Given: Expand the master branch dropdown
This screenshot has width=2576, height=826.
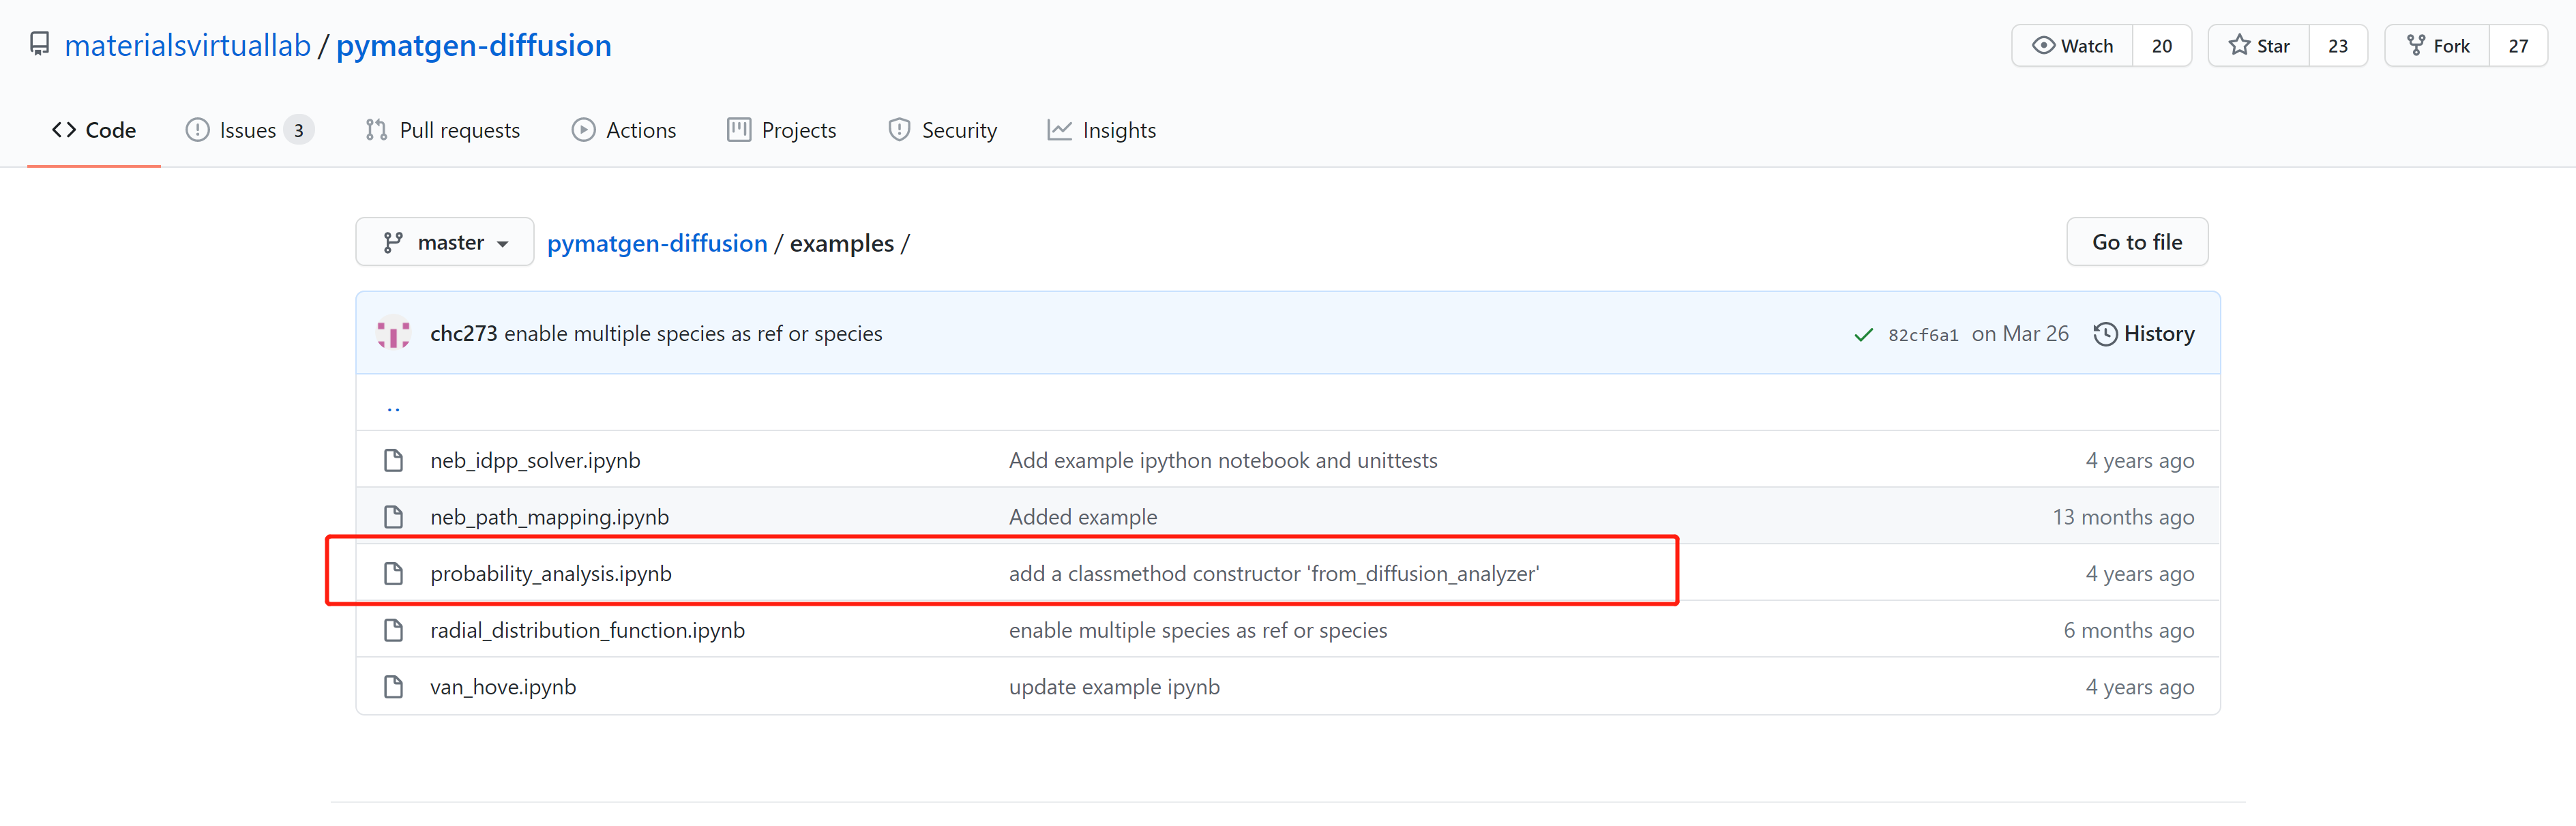Looking at the screenshot, I should pos(445,242).
